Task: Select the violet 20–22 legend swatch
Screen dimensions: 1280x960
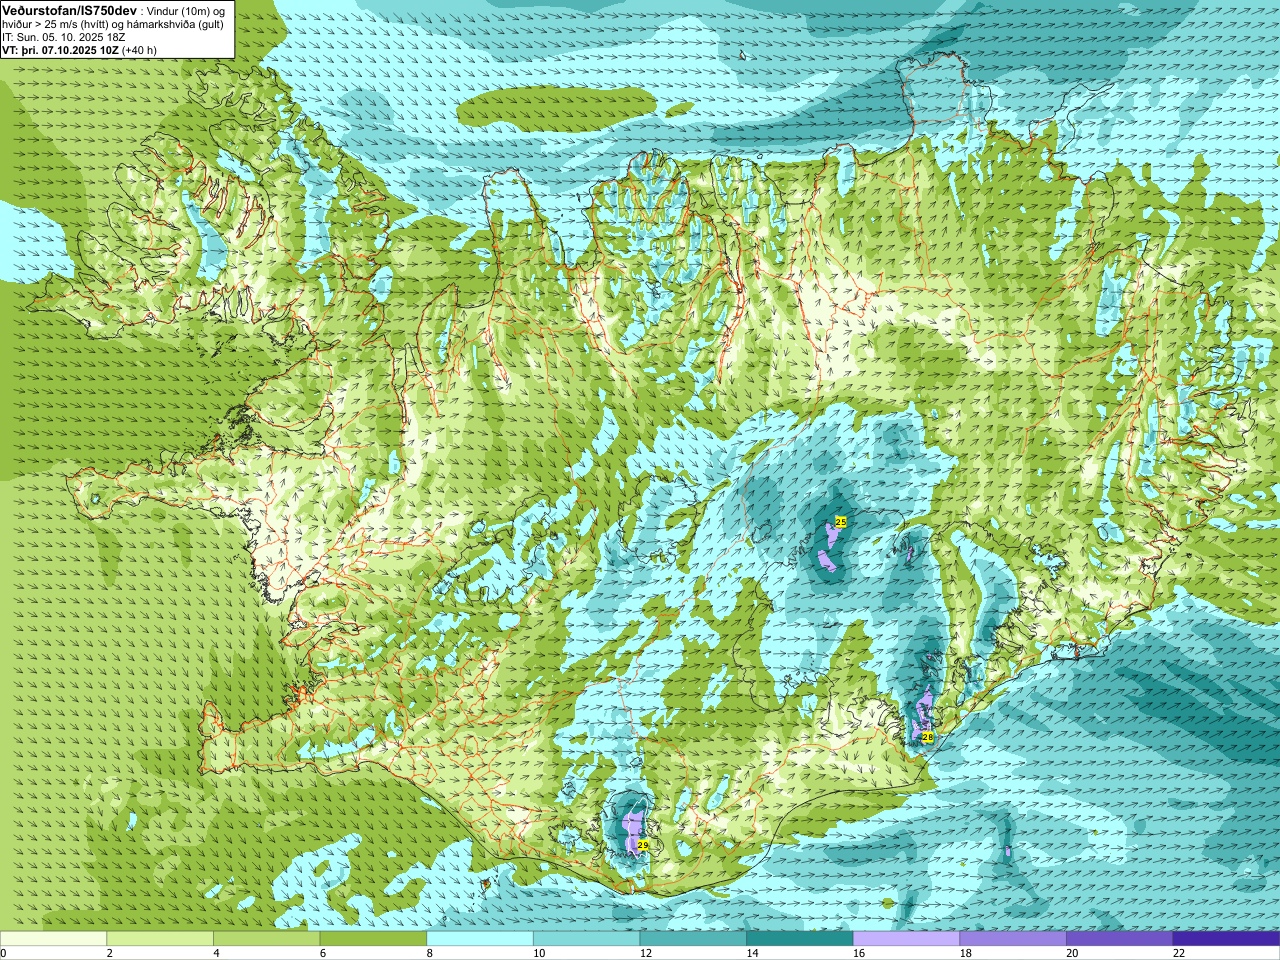Action: [1120, 938]
